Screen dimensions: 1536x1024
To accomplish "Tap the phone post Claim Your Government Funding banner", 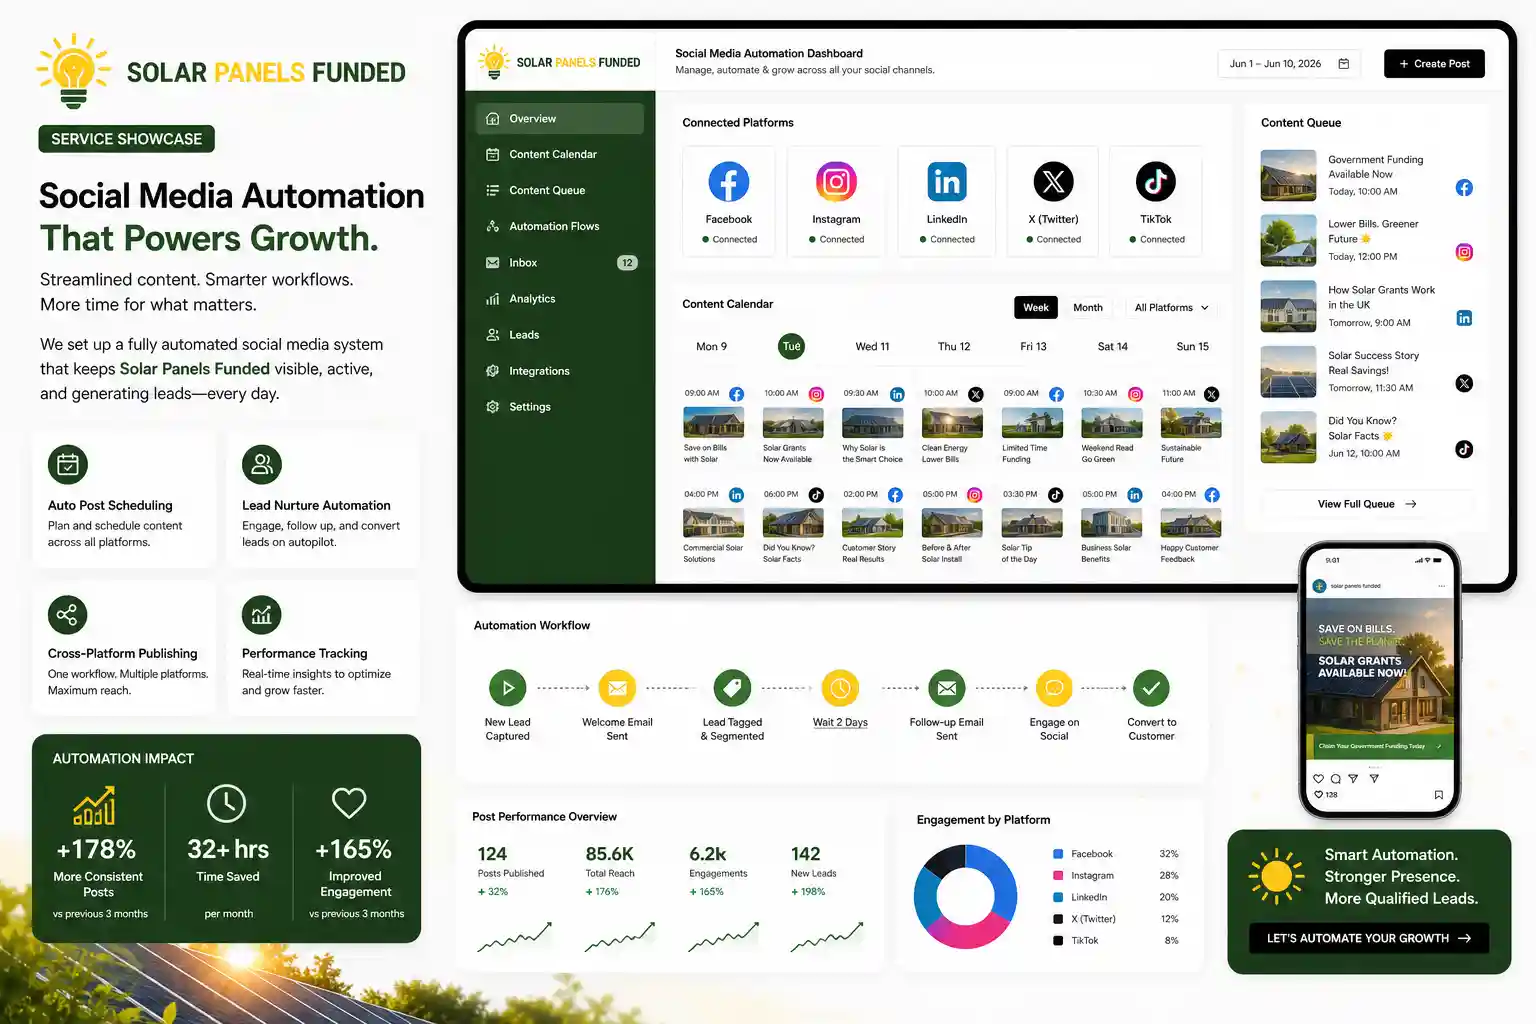I will click(x=1380, y=746).
